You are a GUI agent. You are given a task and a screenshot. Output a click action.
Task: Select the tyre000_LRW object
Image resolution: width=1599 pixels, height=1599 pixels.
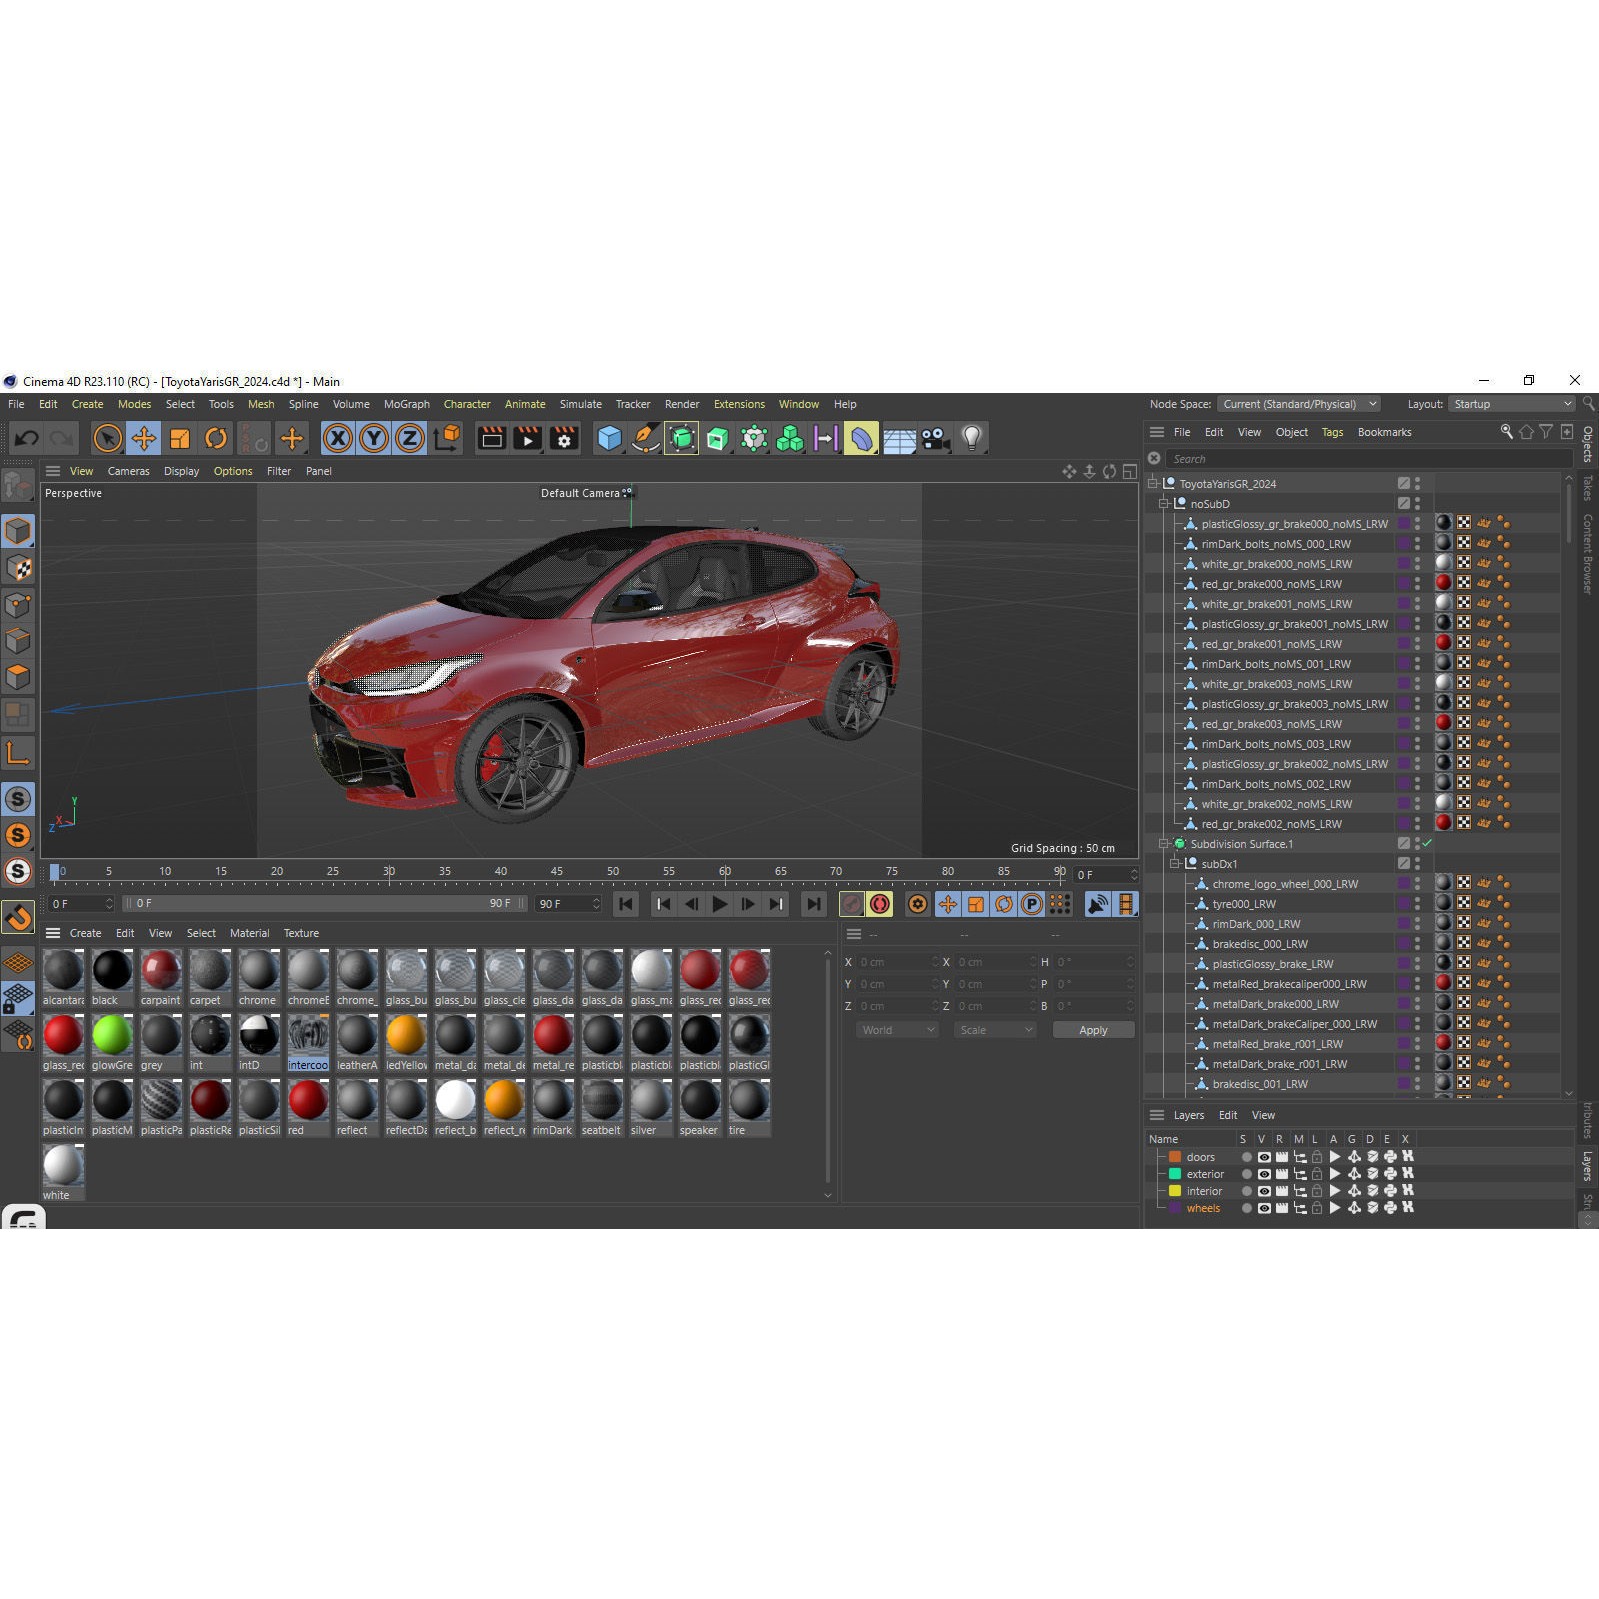1243,903
